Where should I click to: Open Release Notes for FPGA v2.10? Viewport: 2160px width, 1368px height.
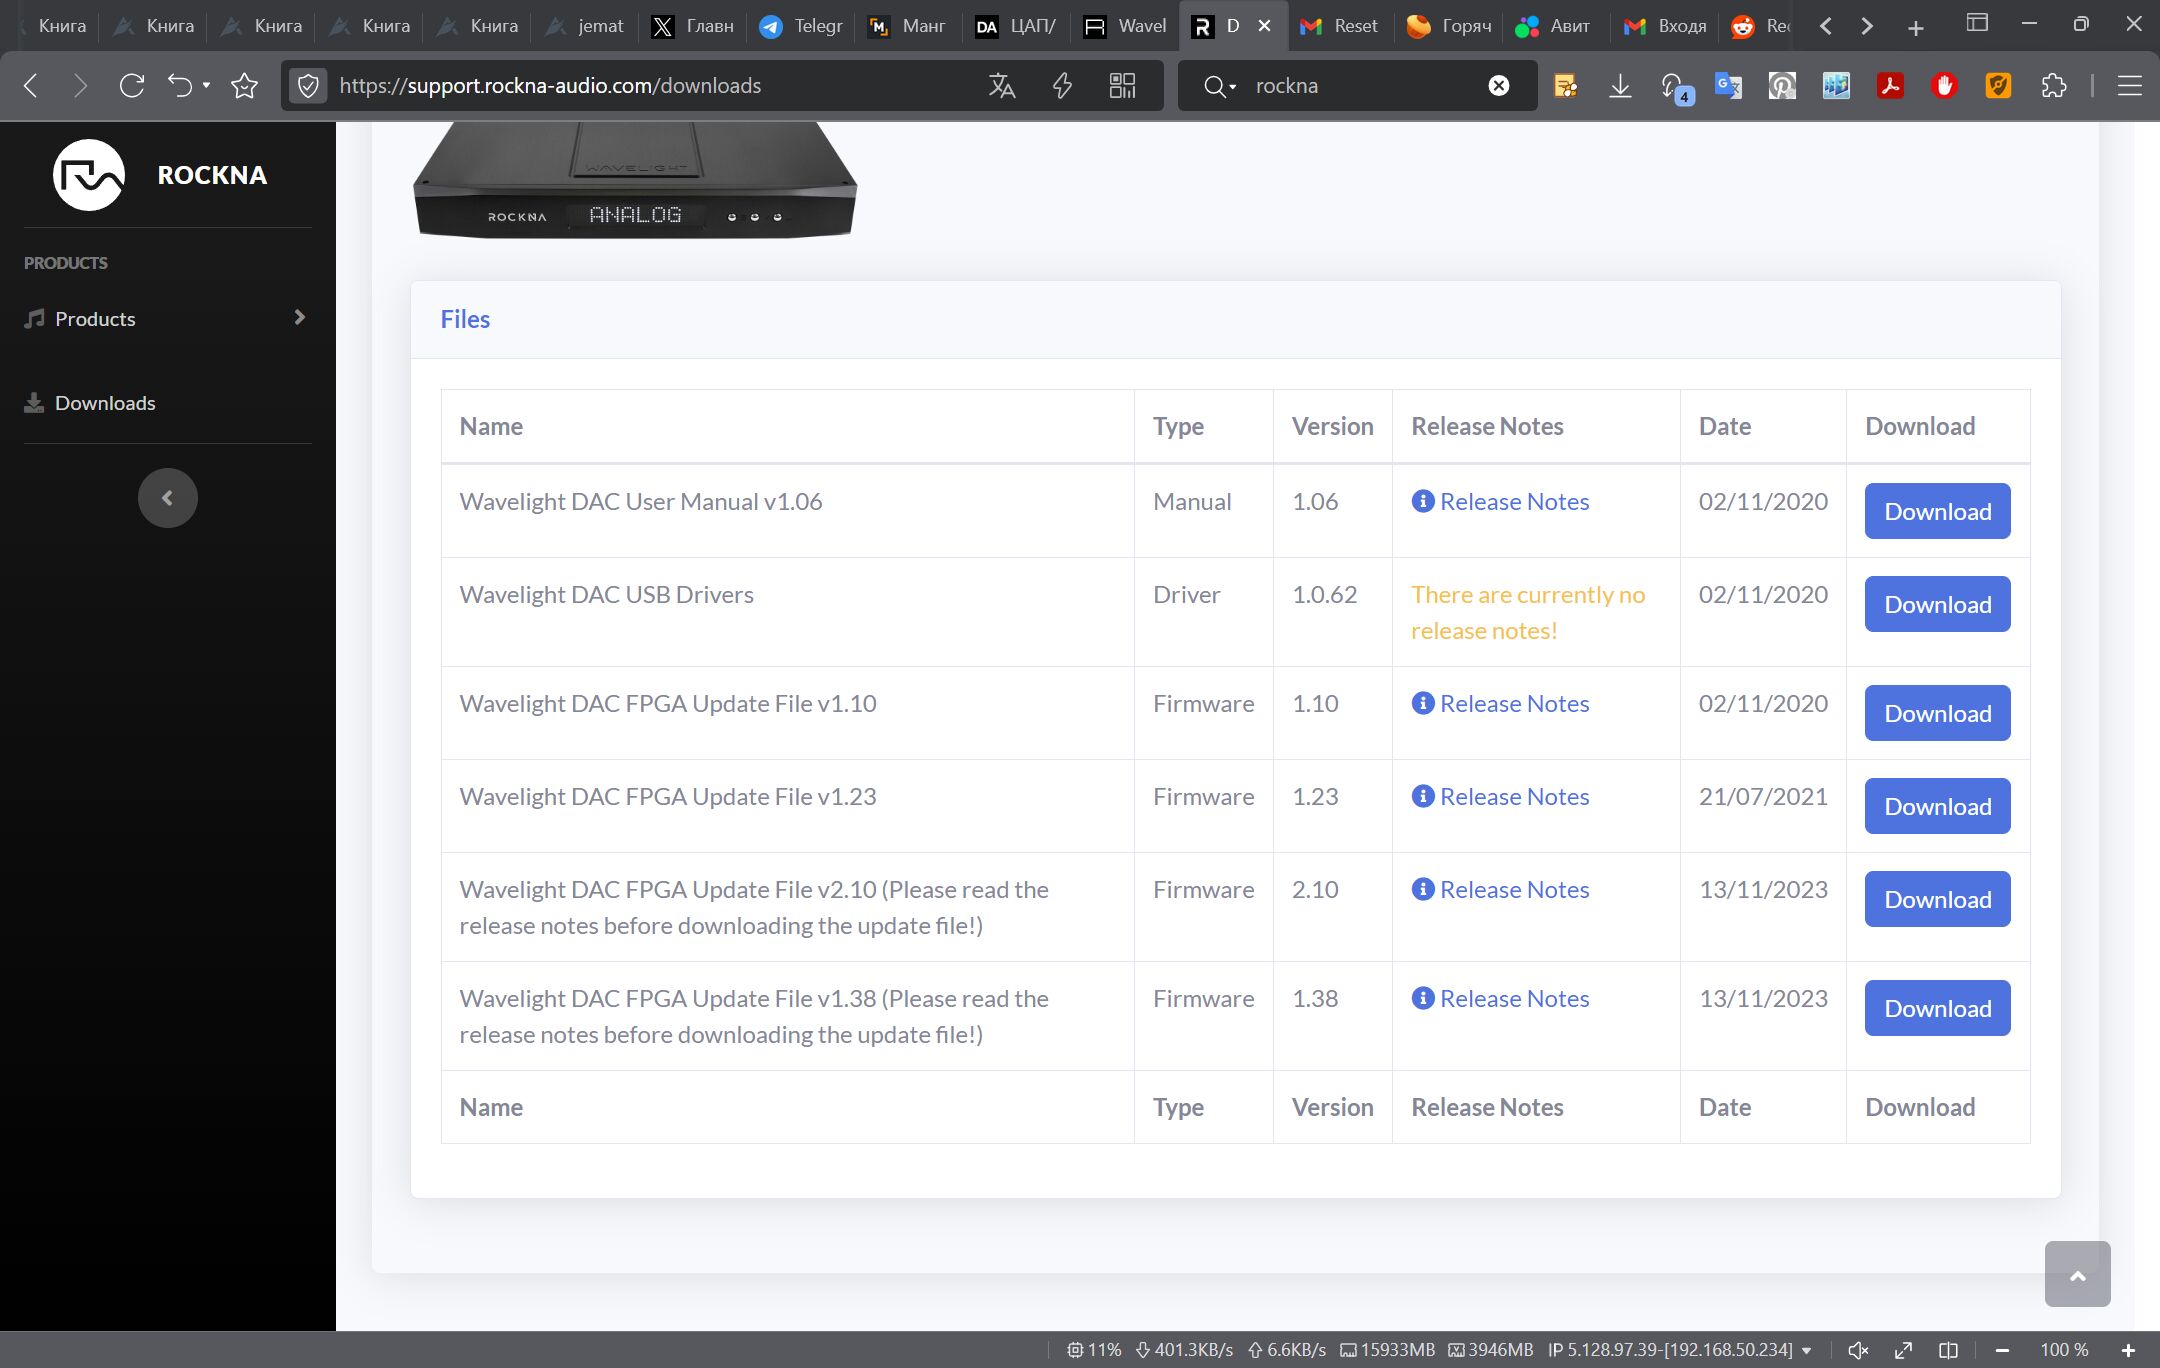point(1513,890)
